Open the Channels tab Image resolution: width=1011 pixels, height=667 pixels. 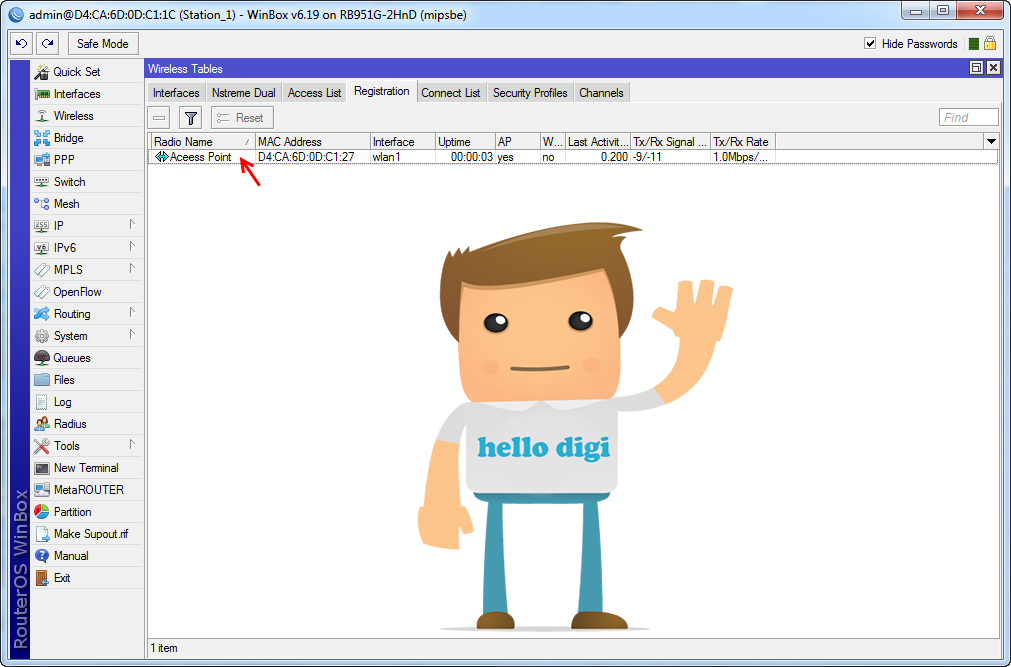601,93
